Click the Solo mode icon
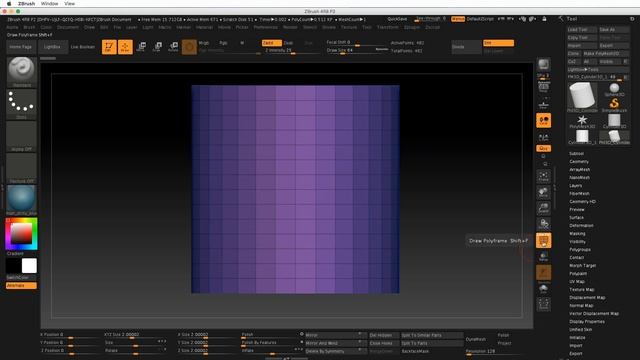This screenshot has width=640, height=360. [543, 289]
